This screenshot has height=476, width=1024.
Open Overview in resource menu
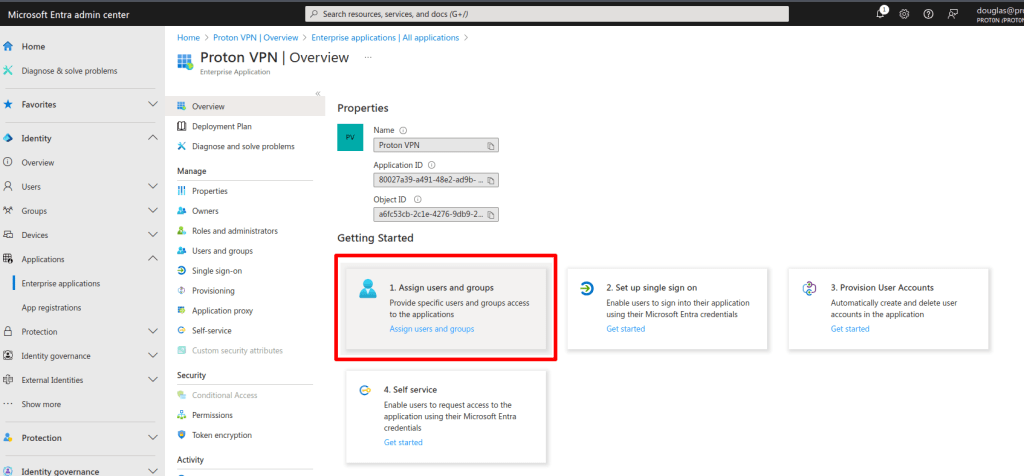pyautogui.click(x=245, y=106)
